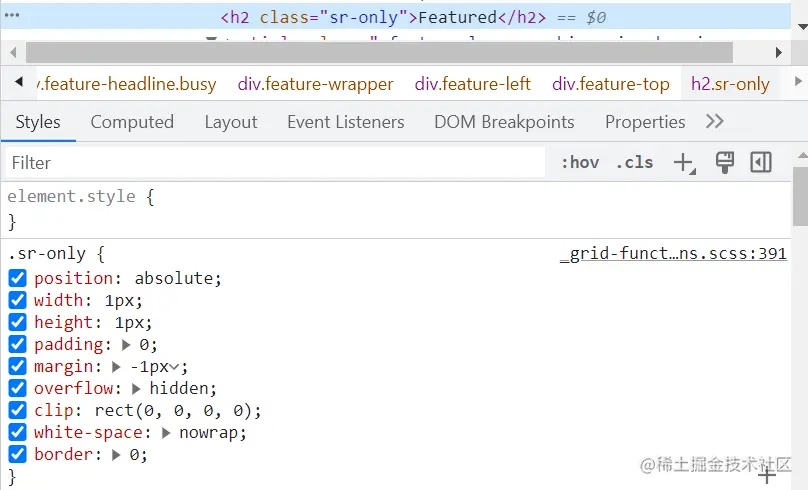Click the horizontal scrollbar left arrow
808x490 pixels.
14,53
